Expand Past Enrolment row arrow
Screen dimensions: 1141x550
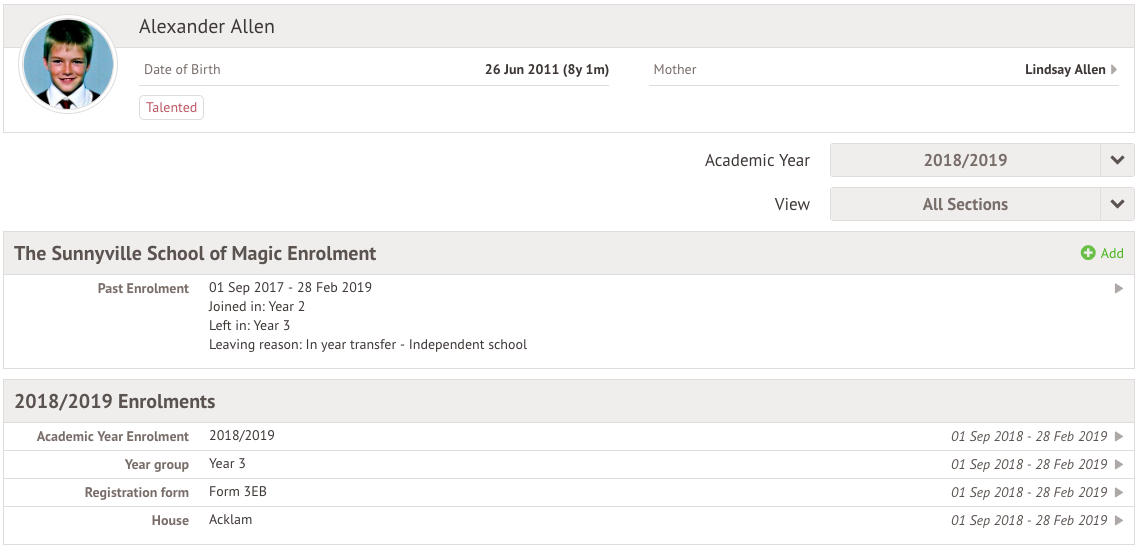point(1119,289)
